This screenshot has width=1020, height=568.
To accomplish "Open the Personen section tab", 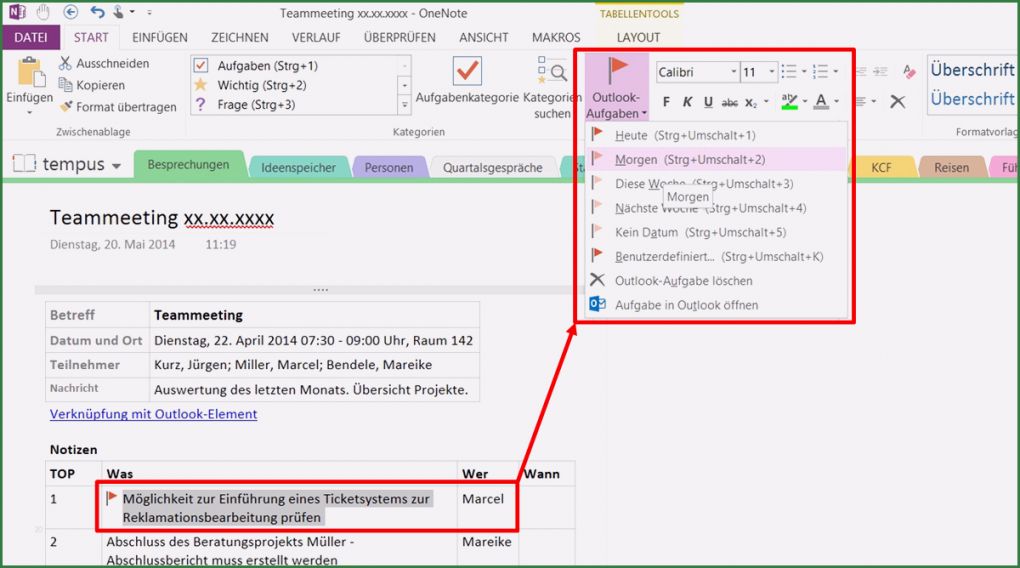I will point(388,167).
